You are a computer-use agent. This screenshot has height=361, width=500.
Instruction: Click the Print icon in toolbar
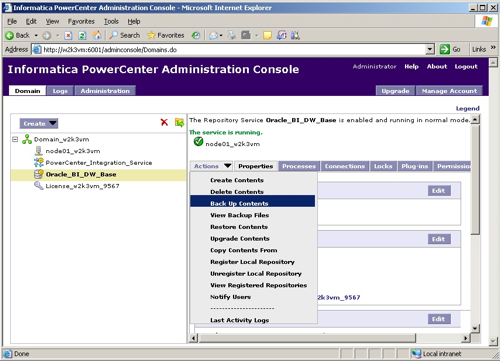[x=232, y=35]
